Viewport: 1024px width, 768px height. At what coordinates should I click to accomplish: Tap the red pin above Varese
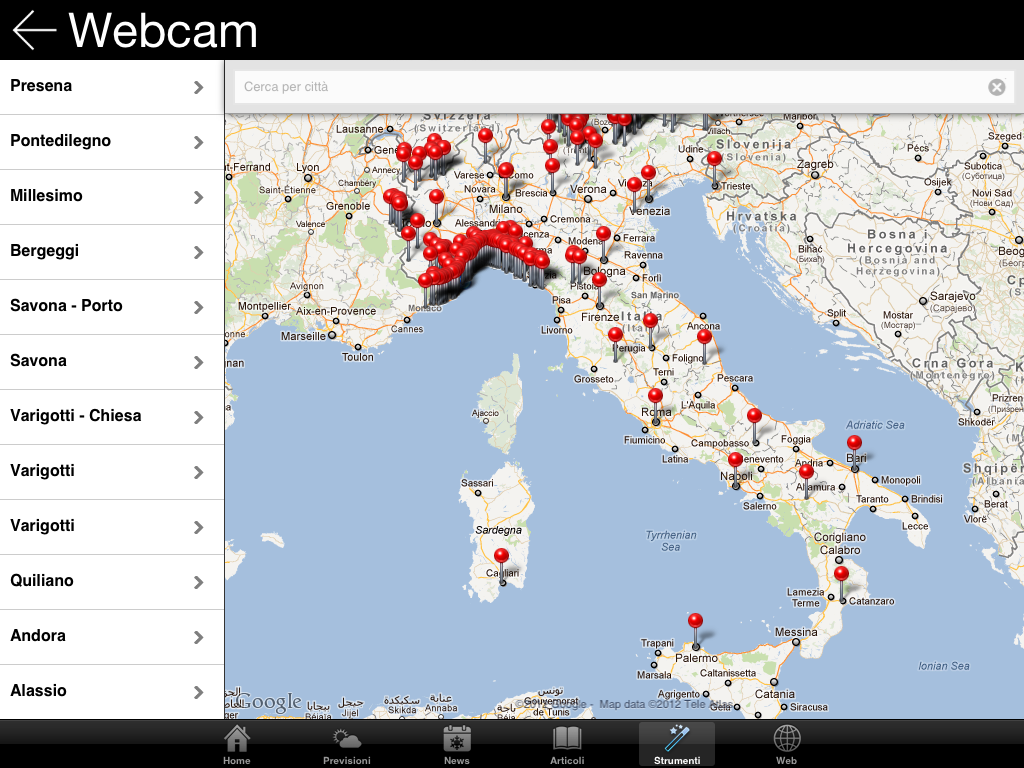coord(485,135)
